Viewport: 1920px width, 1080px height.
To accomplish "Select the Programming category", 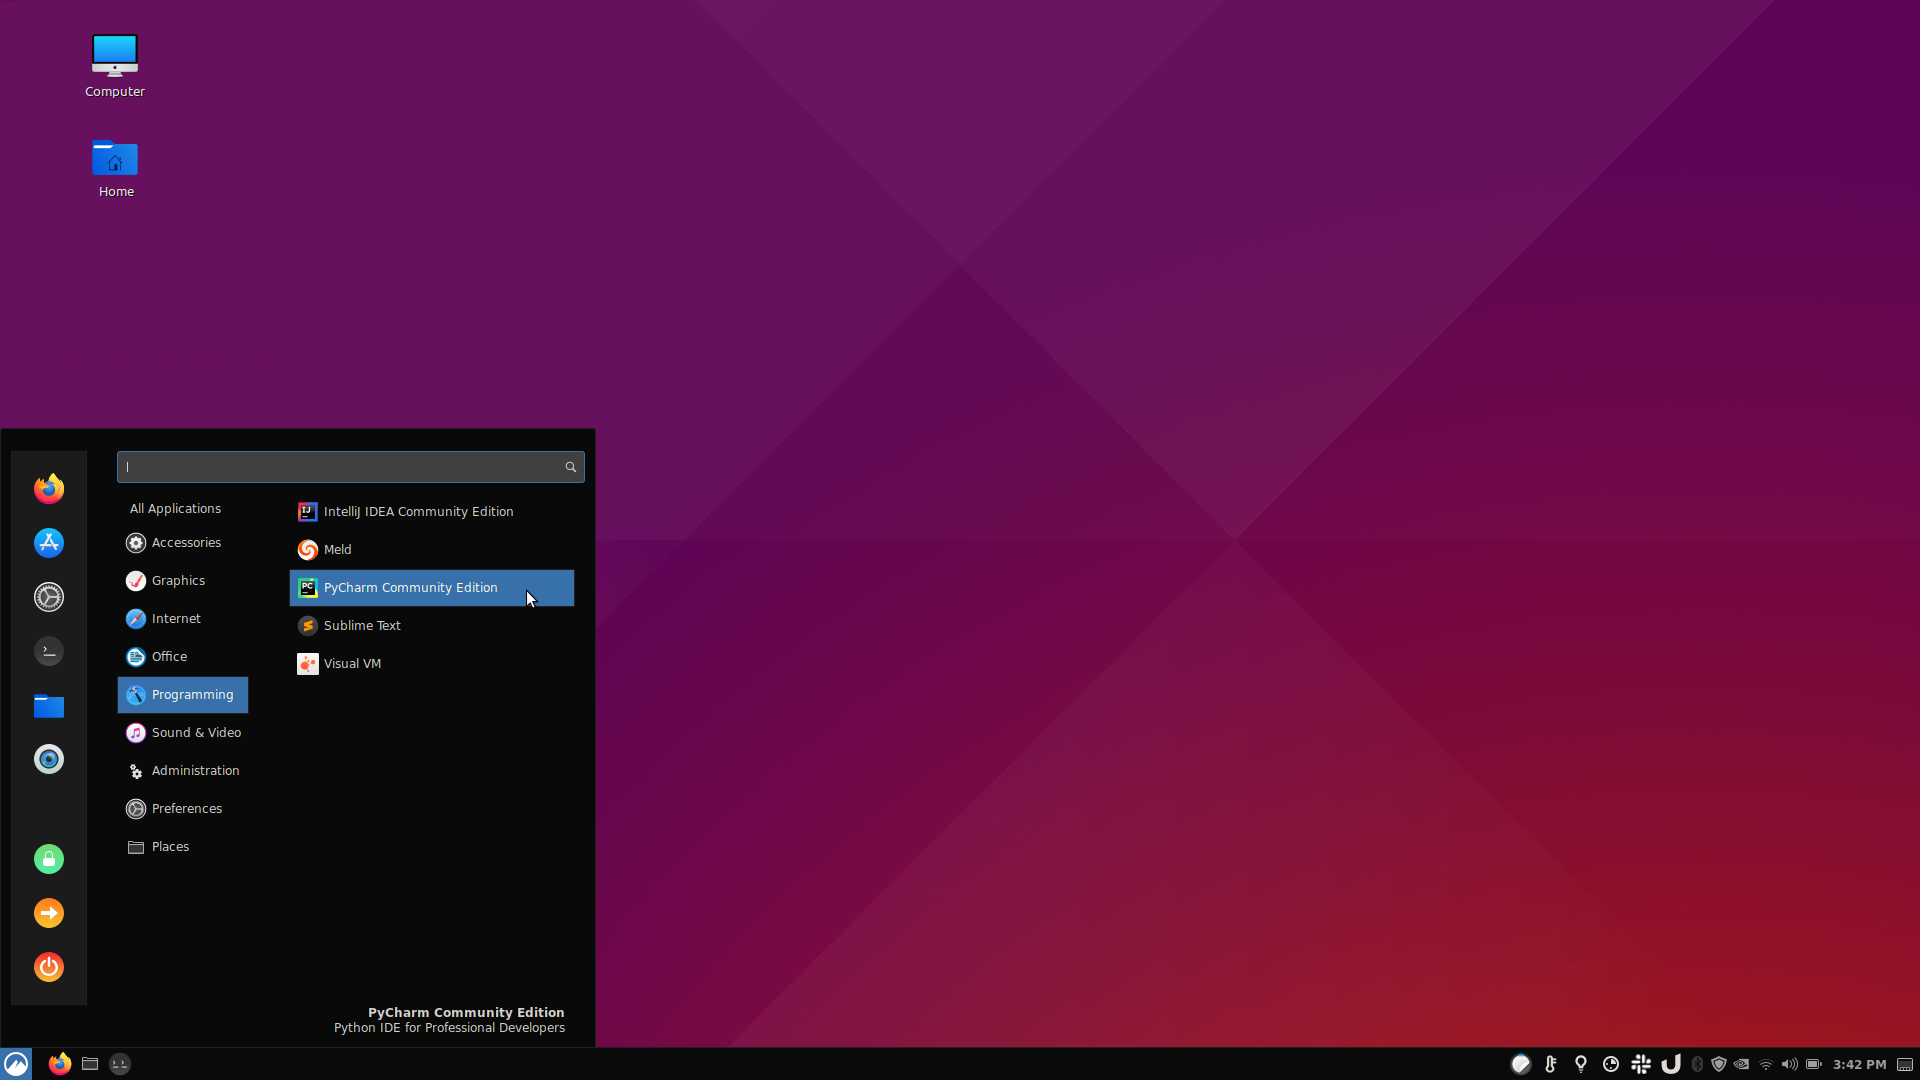I will coord(183,694).
